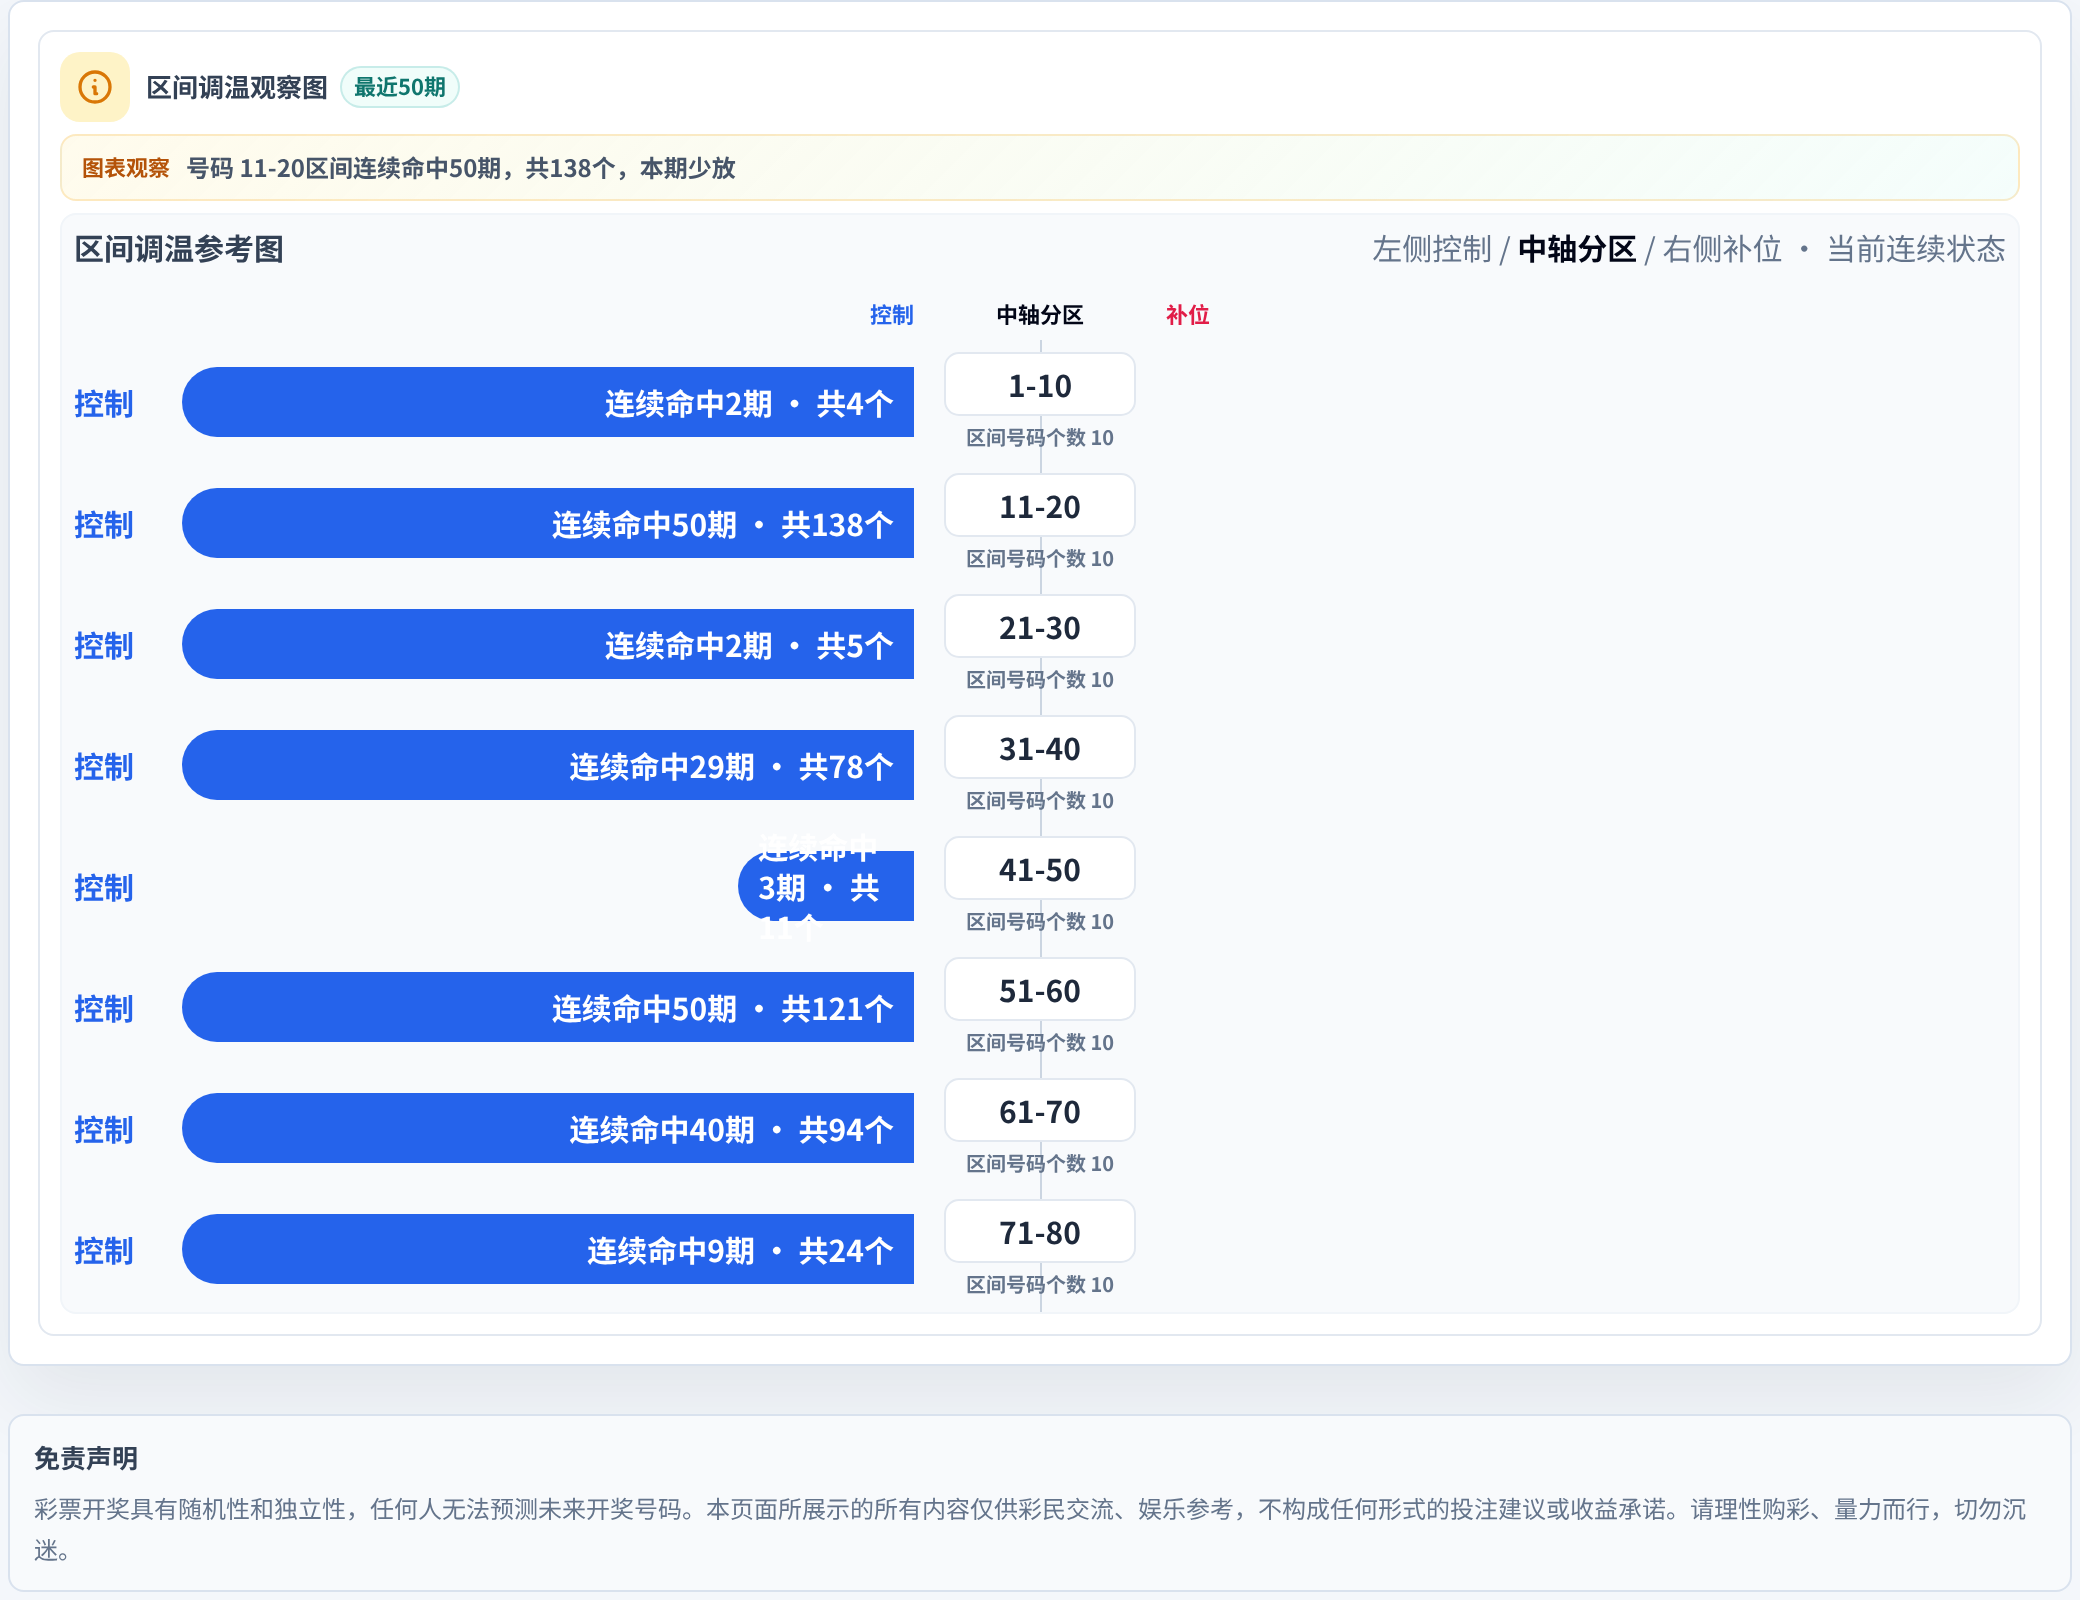
Task: Click the bar 连续命中50期 · 共138个
Action: coord(548,523)
